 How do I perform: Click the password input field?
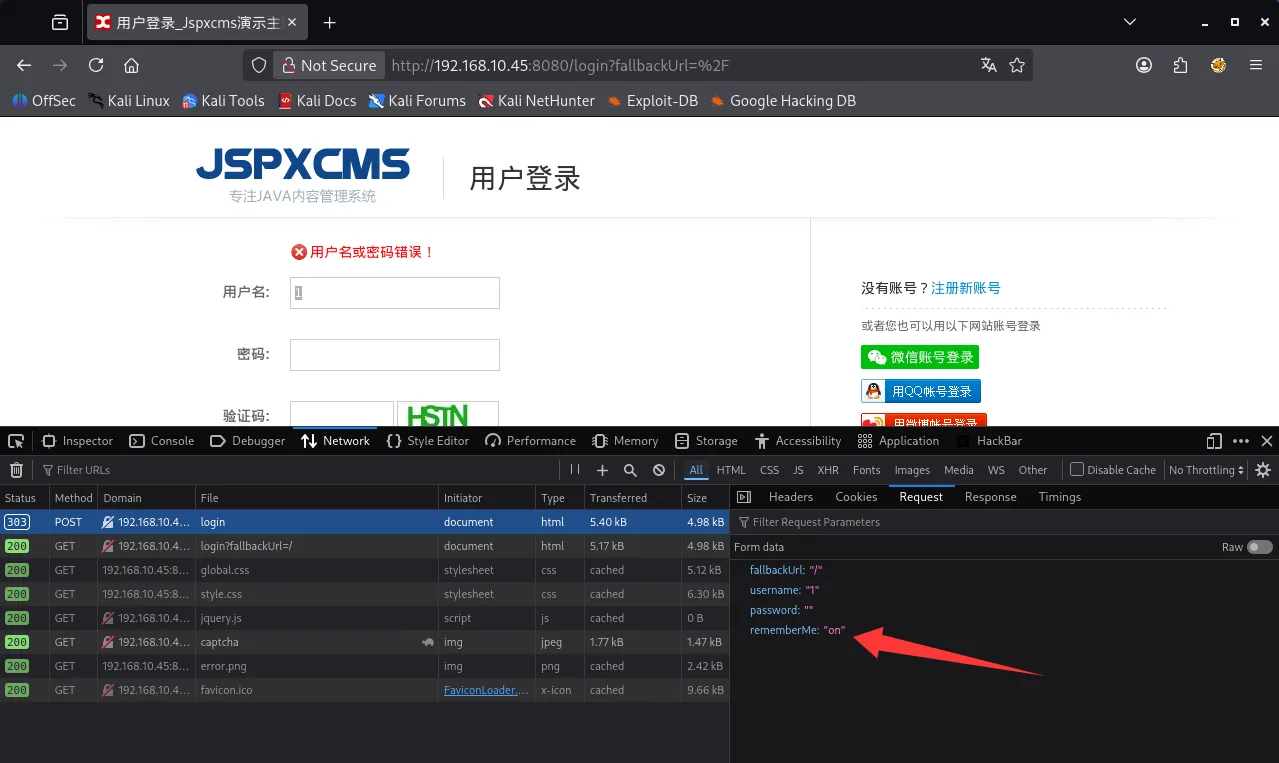click(x=394, y=355)
